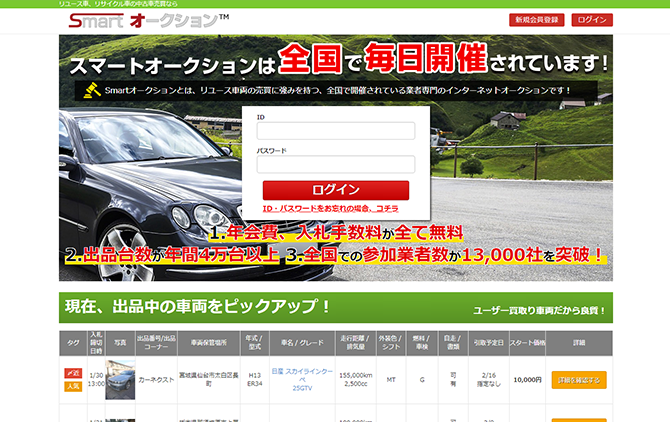Screen dimensions: 670x422
Task: Click the red メ近 tag badge
Action: click(73, 373)
